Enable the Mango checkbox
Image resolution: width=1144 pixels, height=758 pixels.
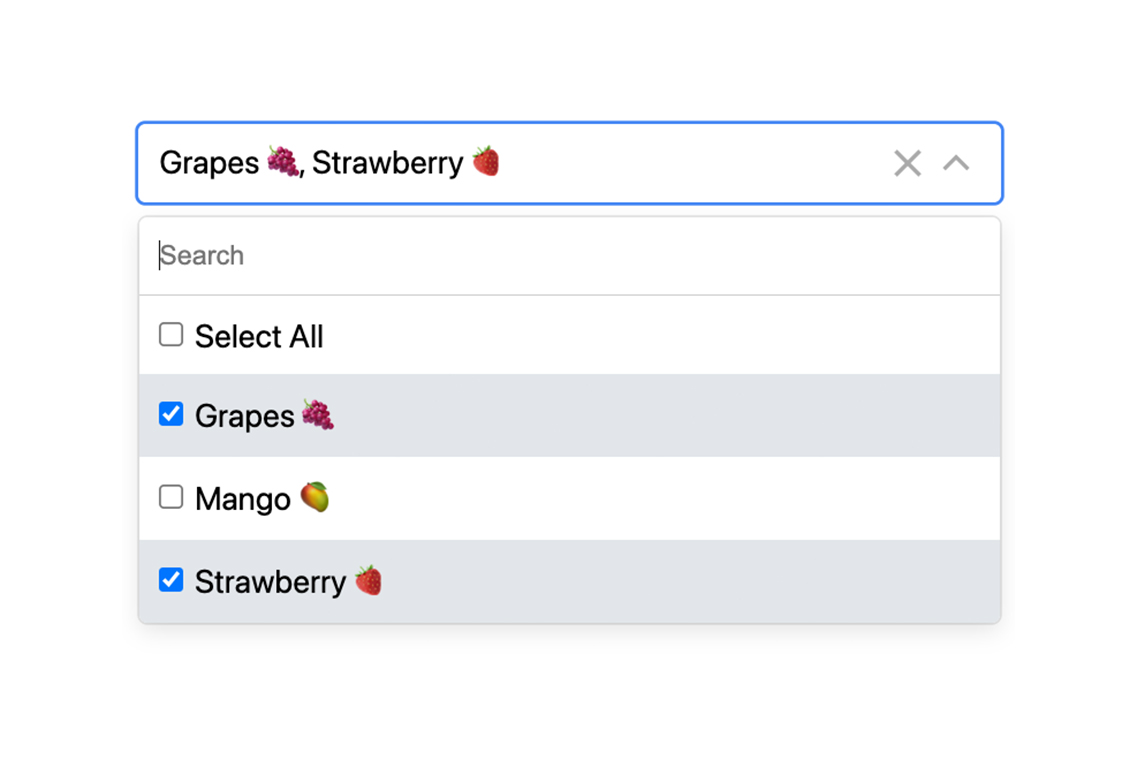pos(171,497)
